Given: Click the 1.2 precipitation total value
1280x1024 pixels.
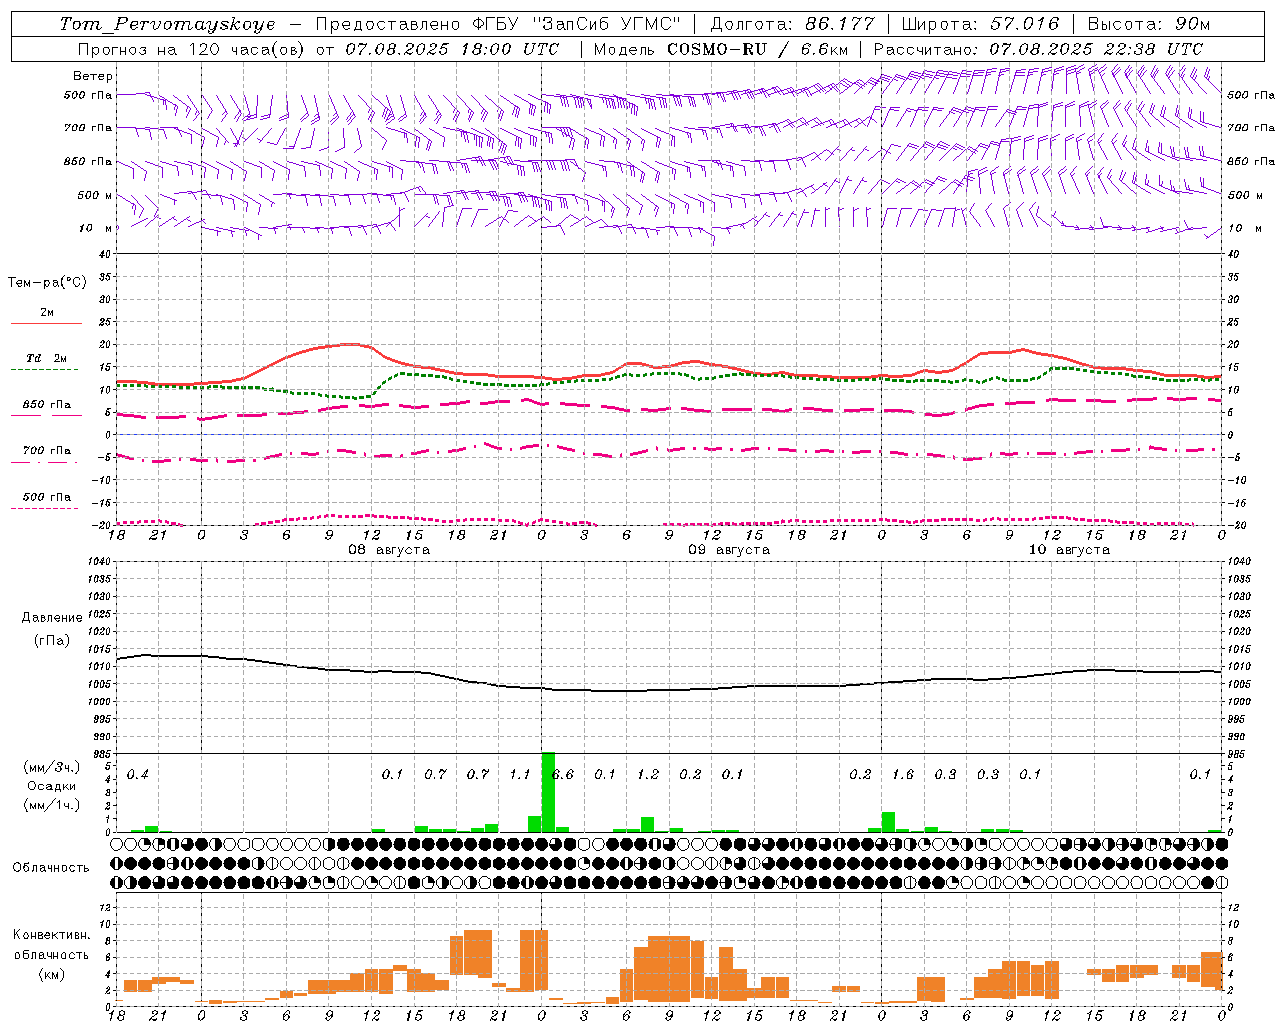Looking at the screenshot, I should coord(648,774).
